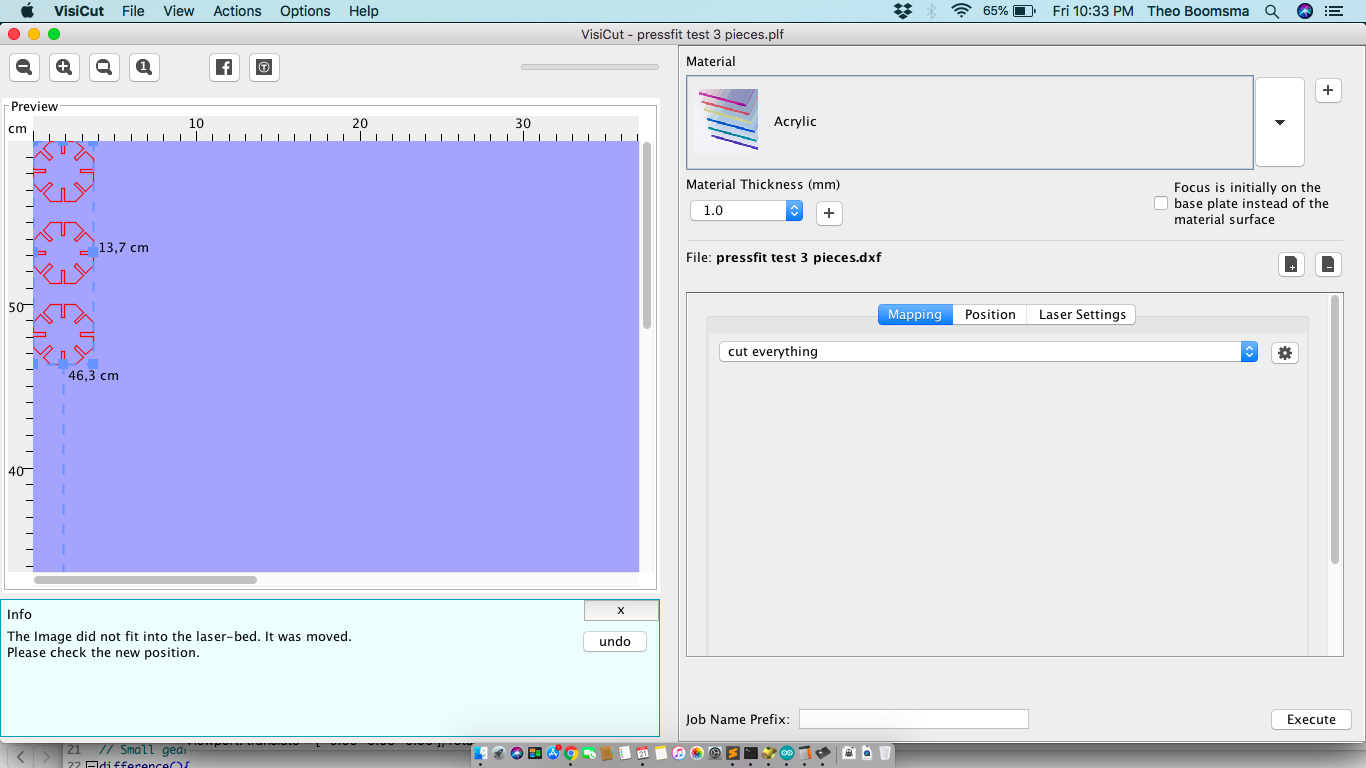
Task: Click the Dropbox menu bar icon
Action: (903, 11)
